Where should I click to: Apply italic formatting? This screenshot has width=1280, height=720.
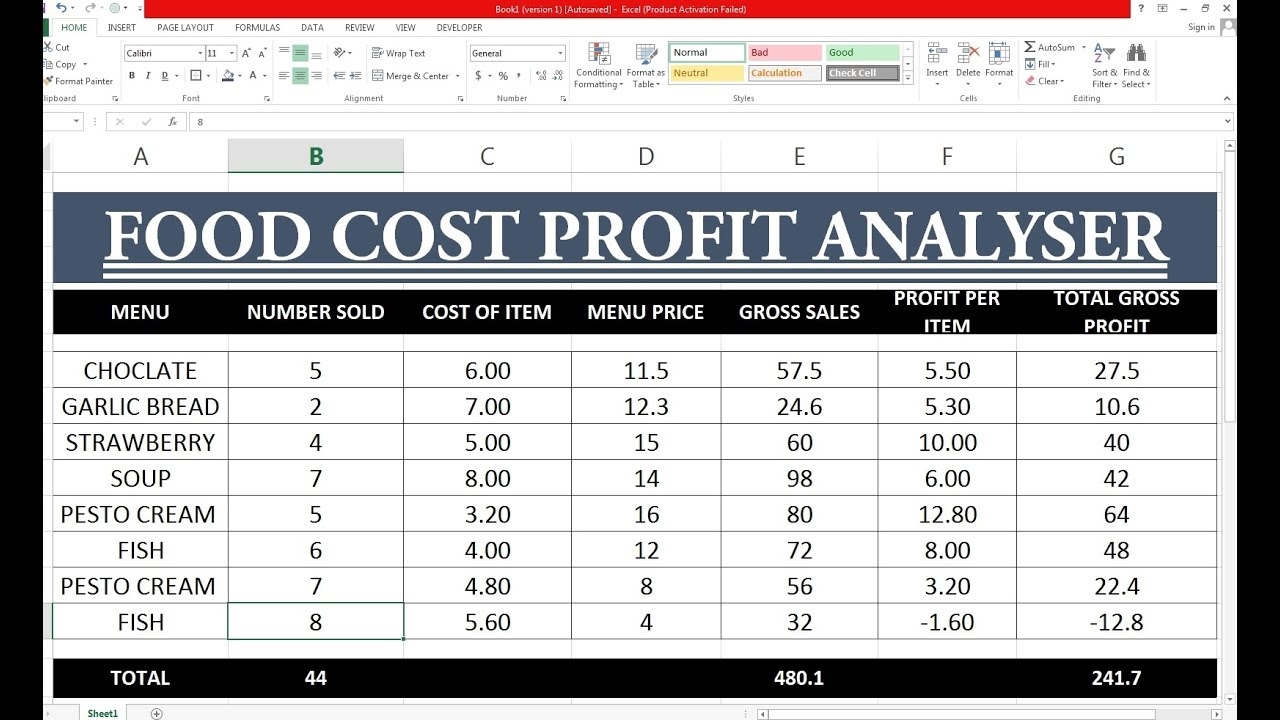coord(146,75)
